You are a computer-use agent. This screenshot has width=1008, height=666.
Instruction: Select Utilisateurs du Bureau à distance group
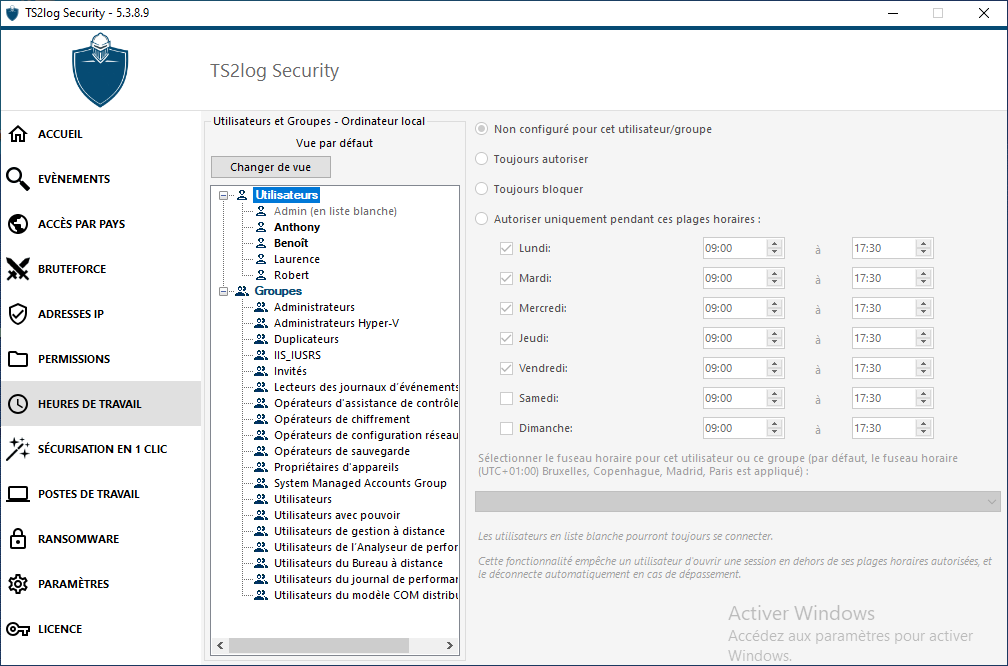[358, 563]
